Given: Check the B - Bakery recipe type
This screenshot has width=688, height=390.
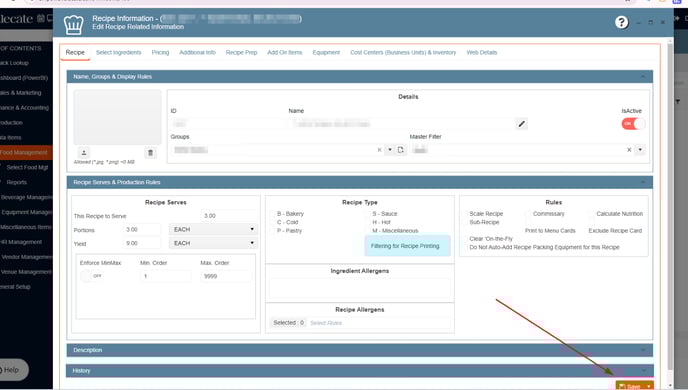Looking at the screenshot, I should [272, 214].
